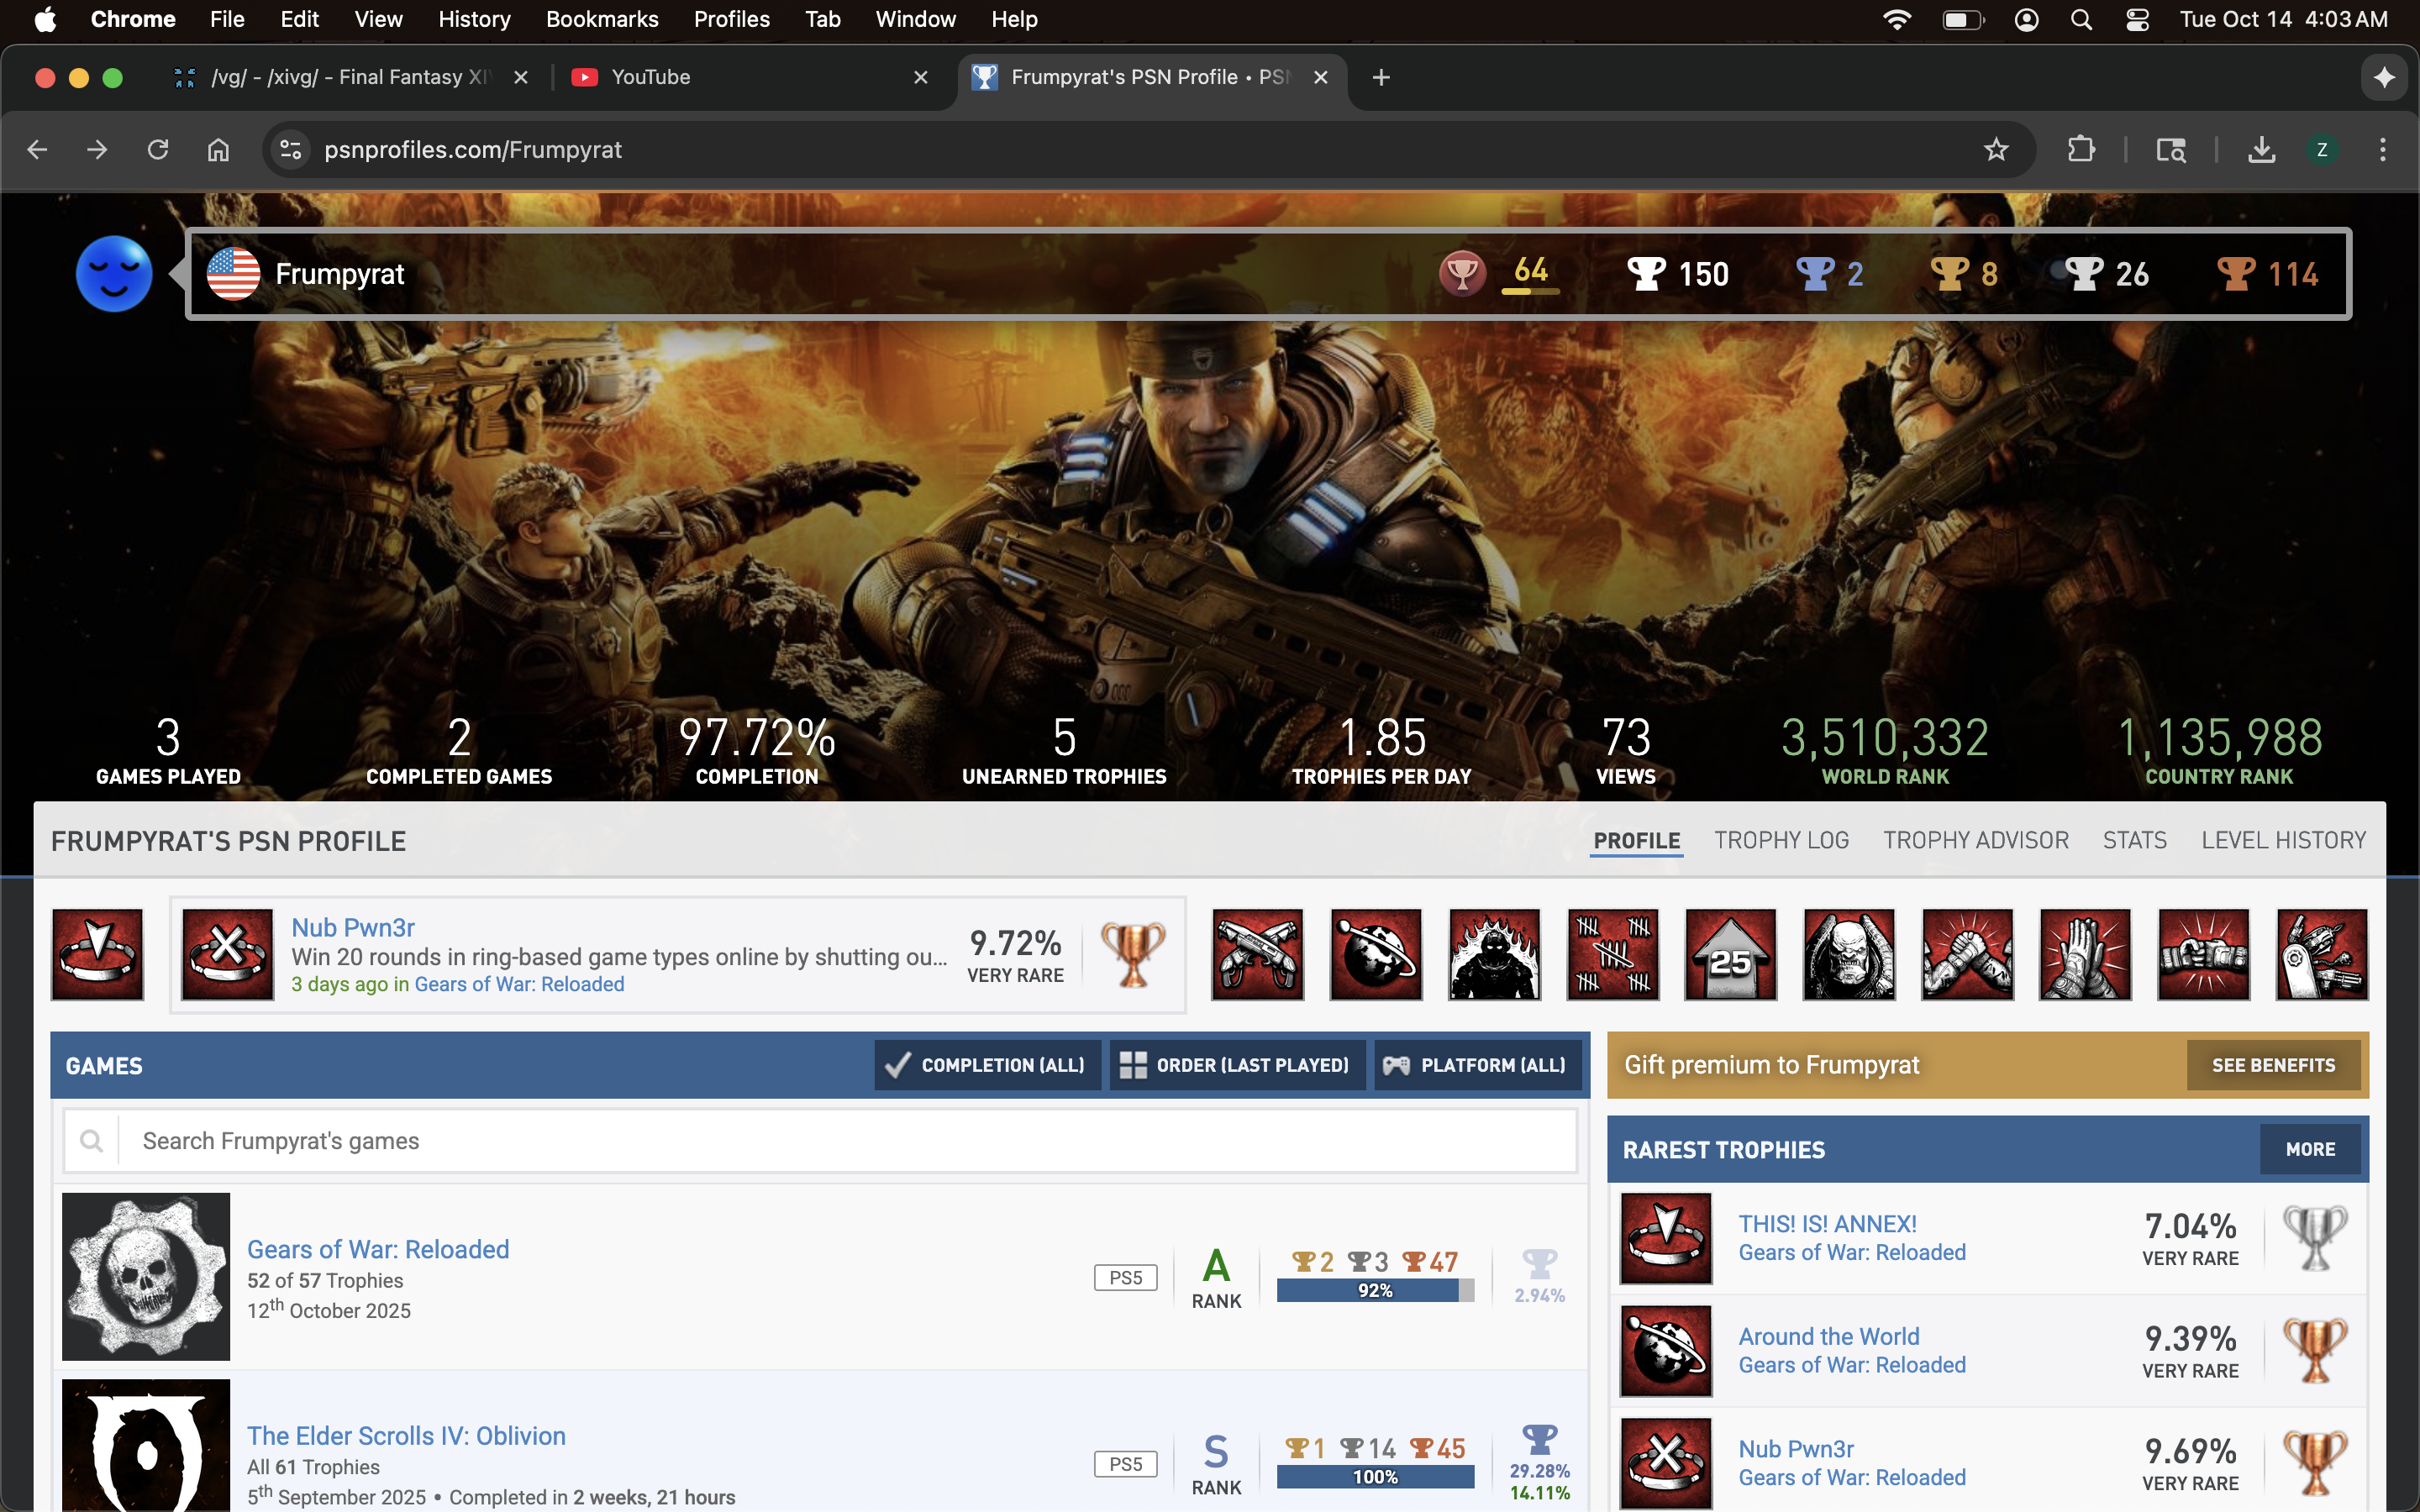Image resolution: width=2420 pixels, height=1512 pixels.
Task: Click the level 25 arrow trophy icon
Action: point(1730,954)
